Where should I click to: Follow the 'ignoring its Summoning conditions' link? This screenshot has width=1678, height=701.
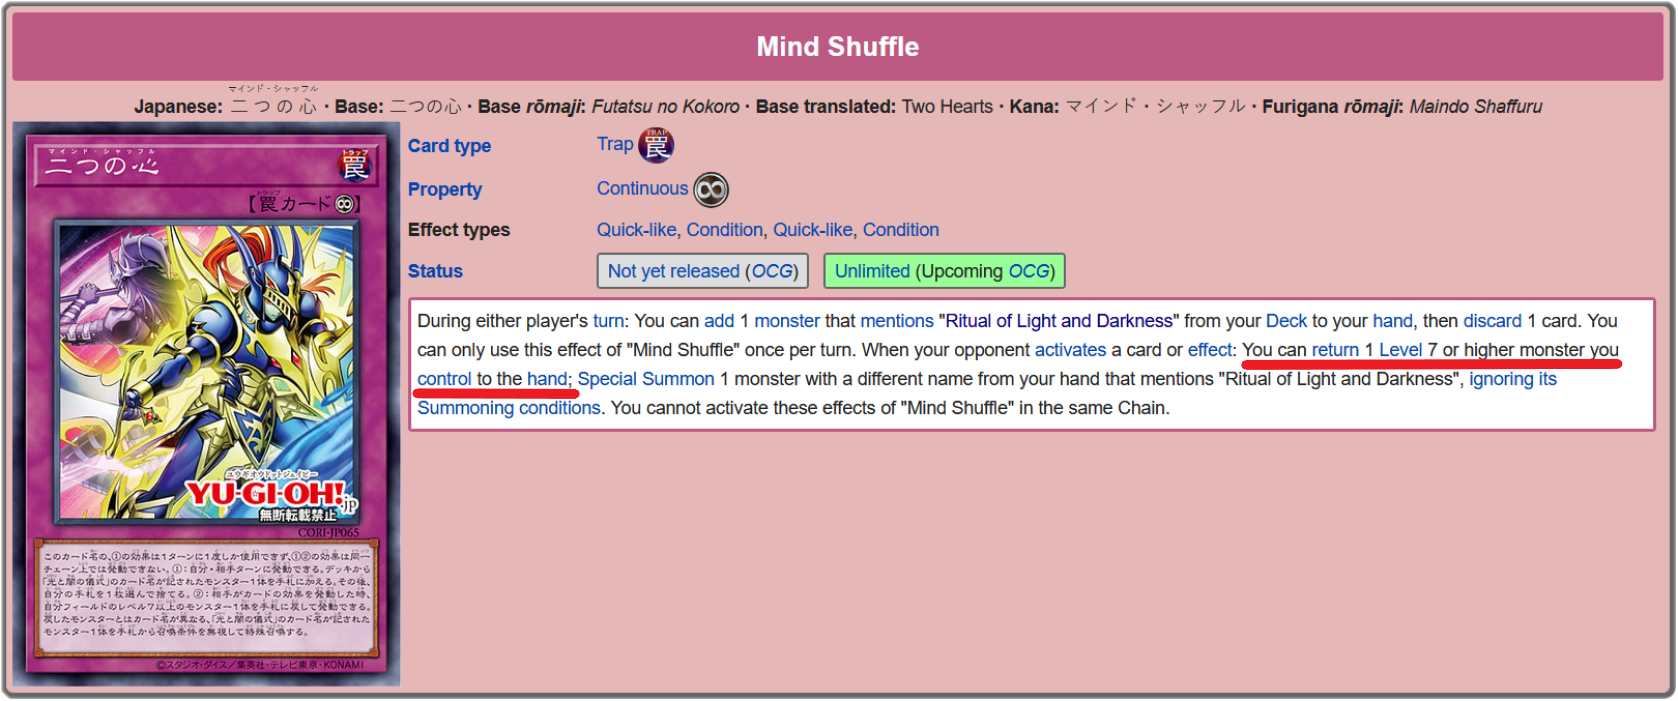click(x=1512, y=380)
